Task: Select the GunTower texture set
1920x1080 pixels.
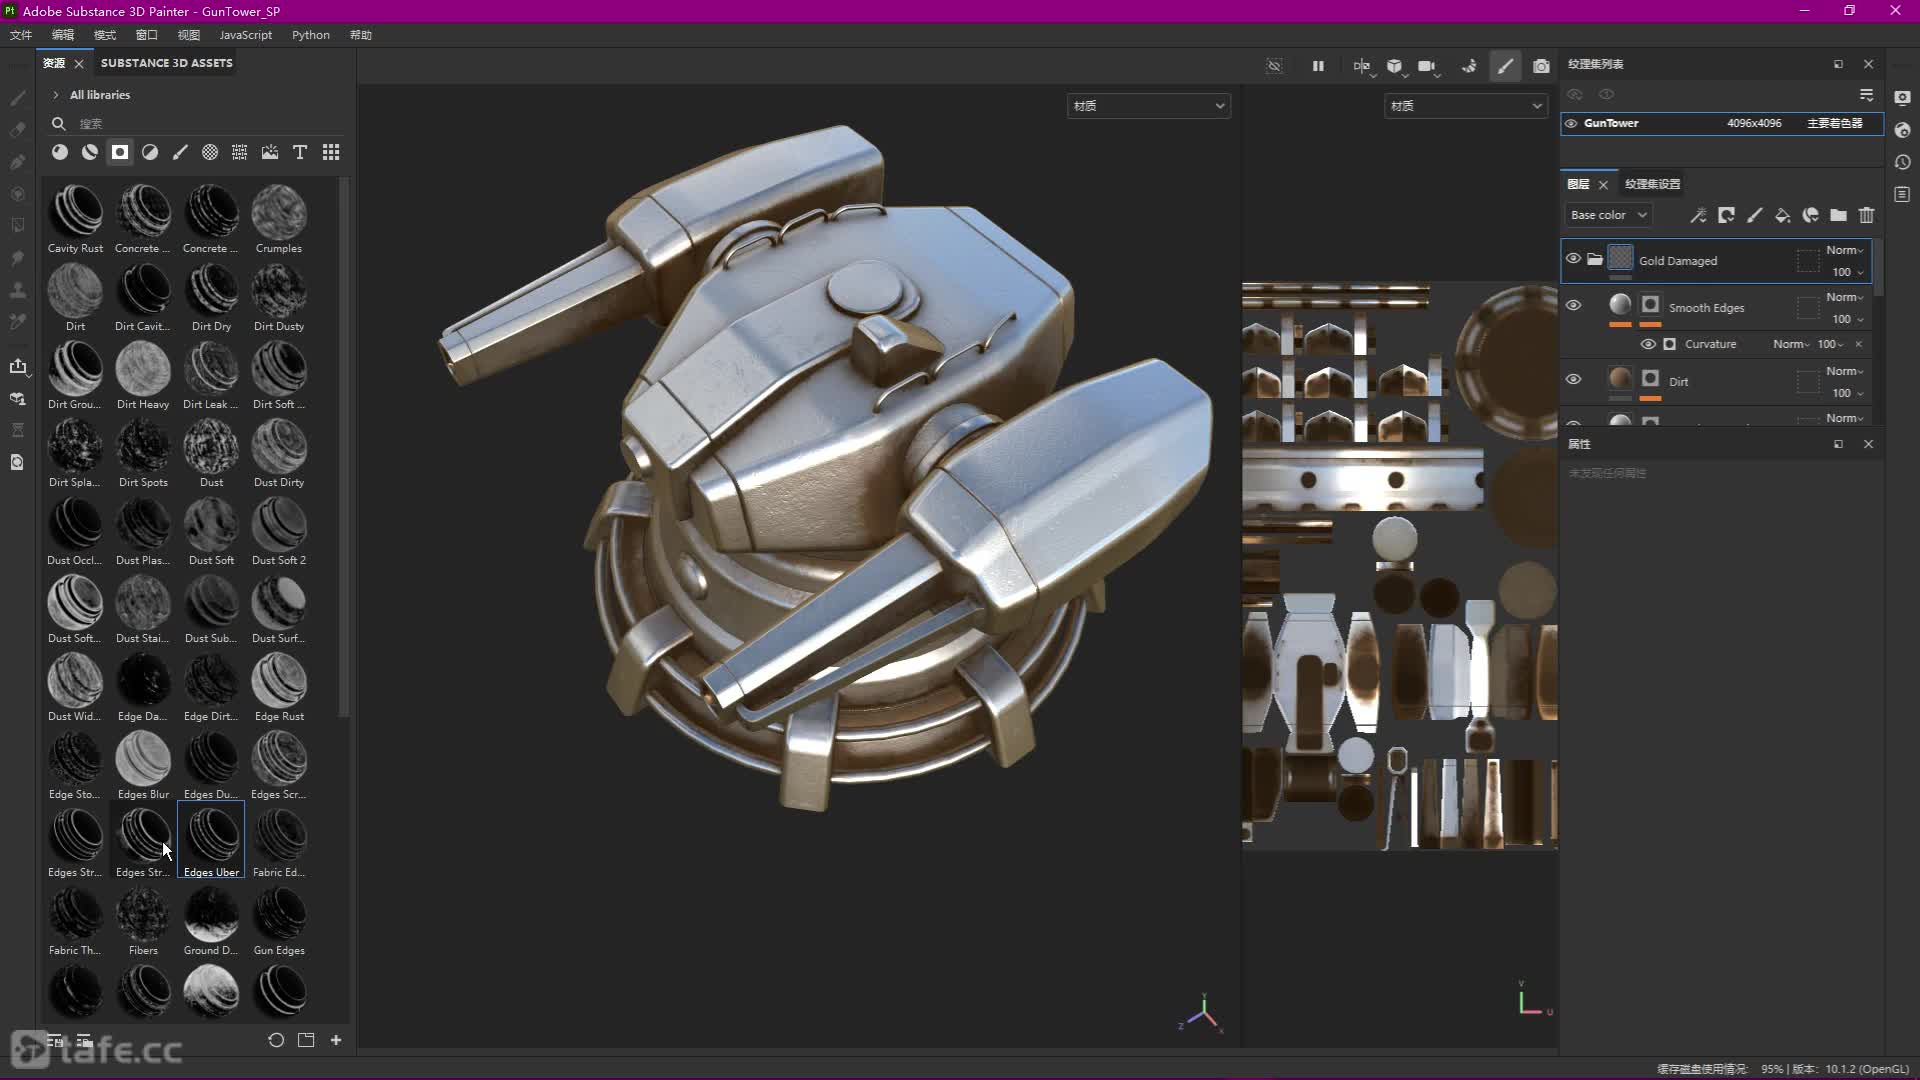Action: 1612,123
